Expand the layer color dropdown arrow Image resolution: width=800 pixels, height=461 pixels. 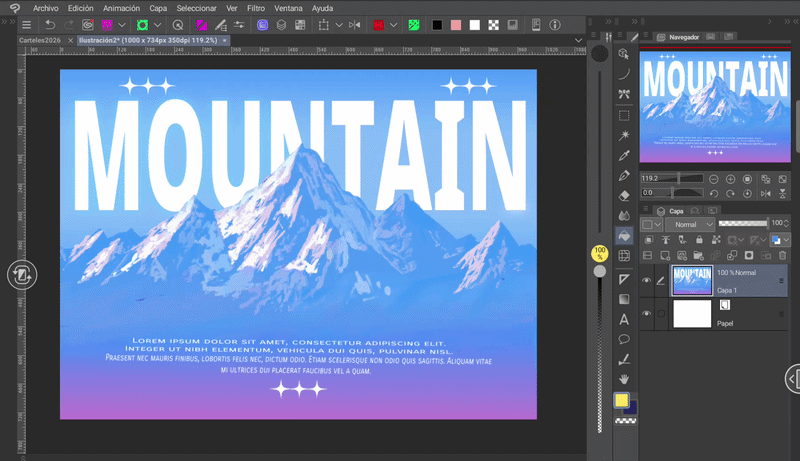[788, 241]
